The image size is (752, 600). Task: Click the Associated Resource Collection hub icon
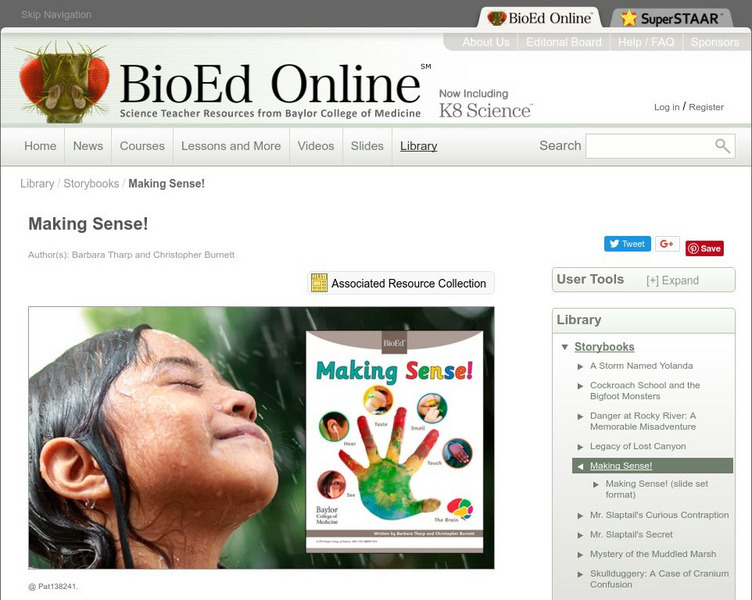(x=319, y=283)
